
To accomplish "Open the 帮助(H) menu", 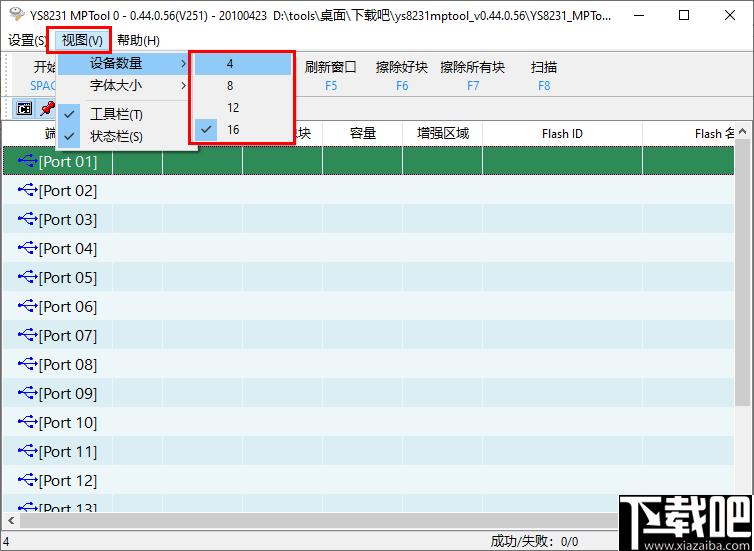I will [x=138, y=40].
